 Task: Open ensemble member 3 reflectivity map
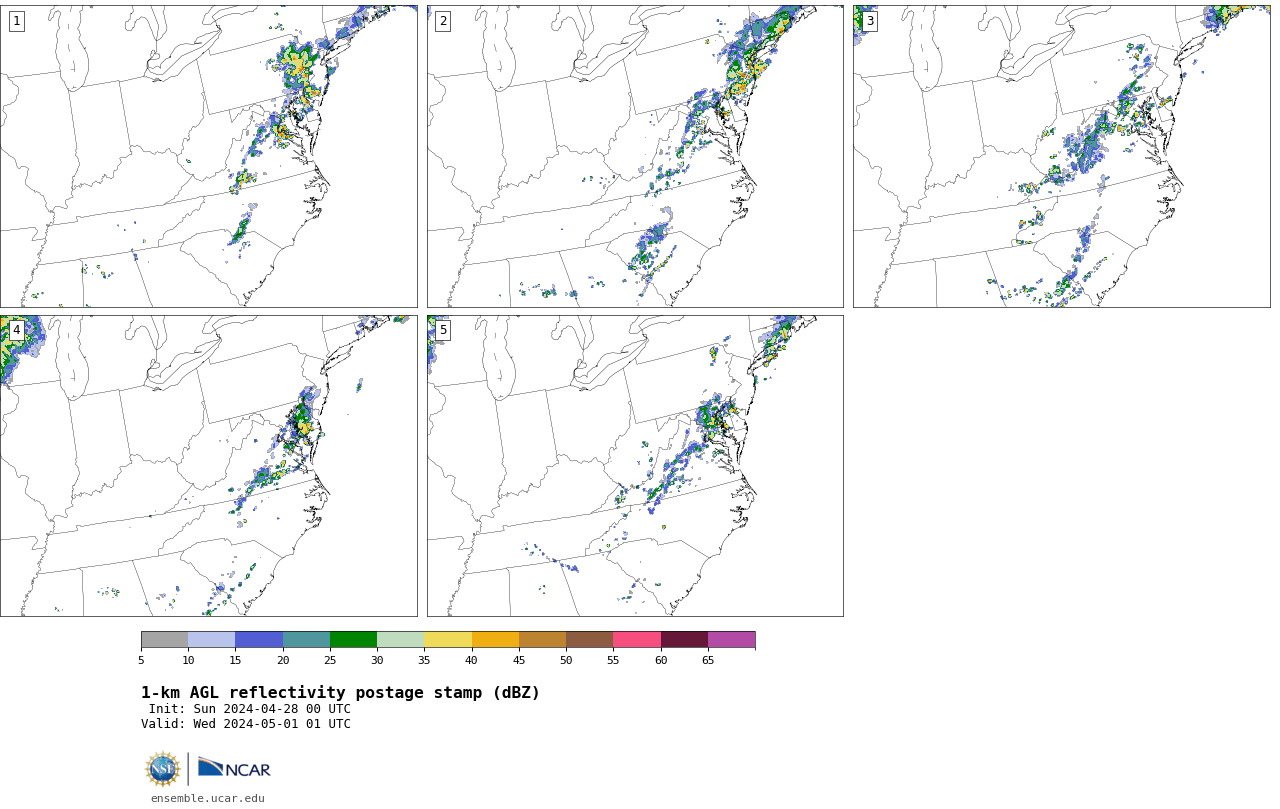pyautogui.click(x=1061, y=156)
